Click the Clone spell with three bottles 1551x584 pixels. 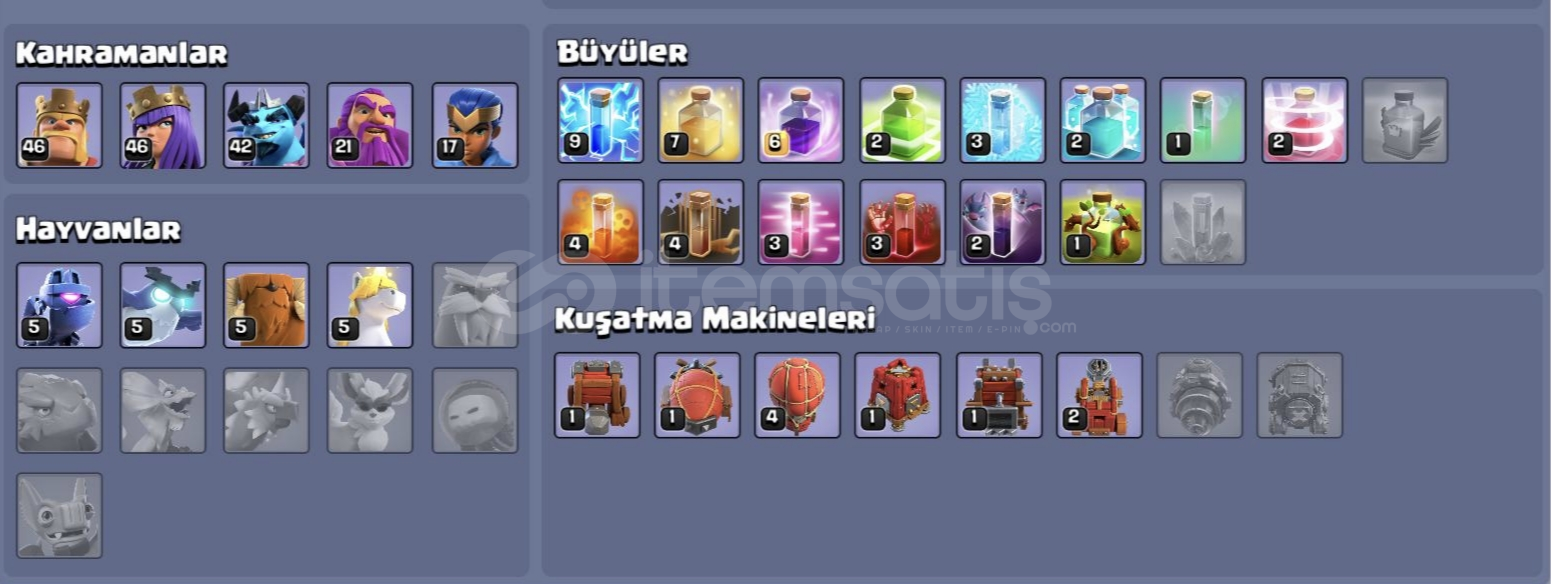(x=1103, y=120)
